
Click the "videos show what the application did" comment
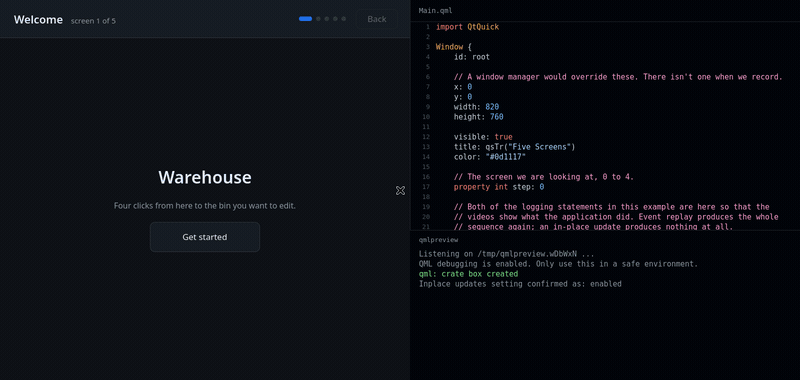[x=616, y=217]
